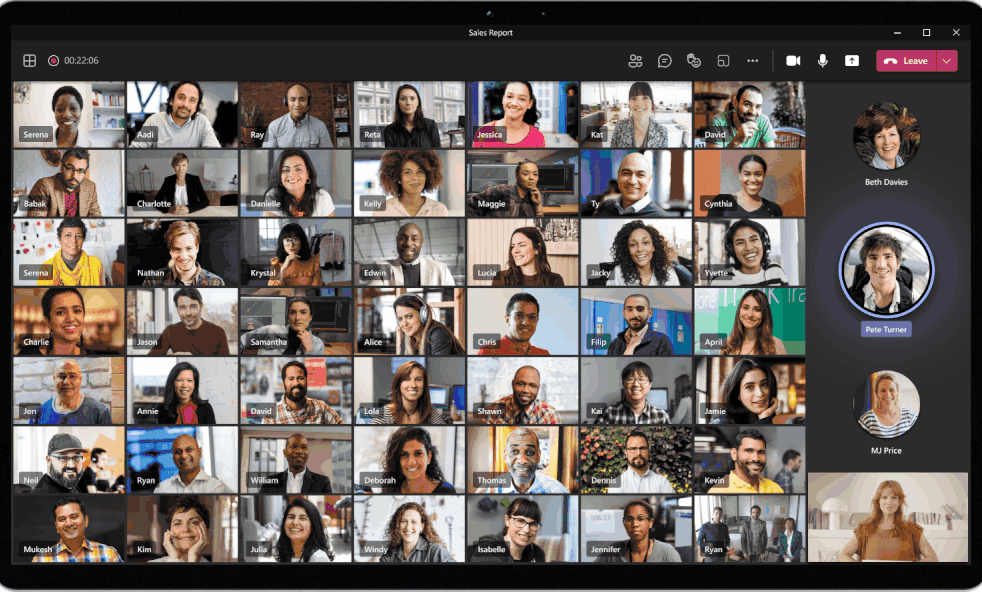Open More actions ellipsis menu
The width and height of the screenshot is (982, 603).
click(753, 61)
